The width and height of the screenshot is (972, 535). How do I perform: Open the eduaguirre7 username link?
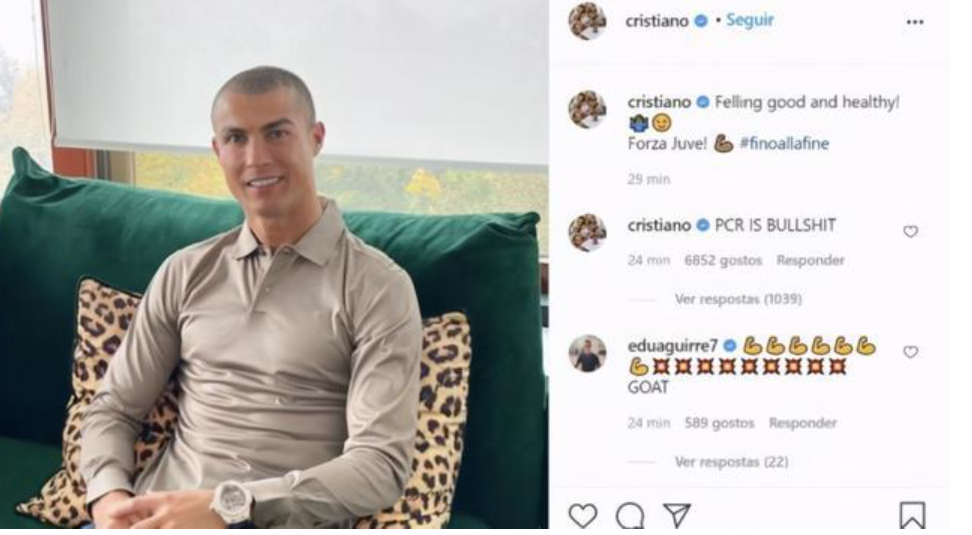(x=672, y=345)
